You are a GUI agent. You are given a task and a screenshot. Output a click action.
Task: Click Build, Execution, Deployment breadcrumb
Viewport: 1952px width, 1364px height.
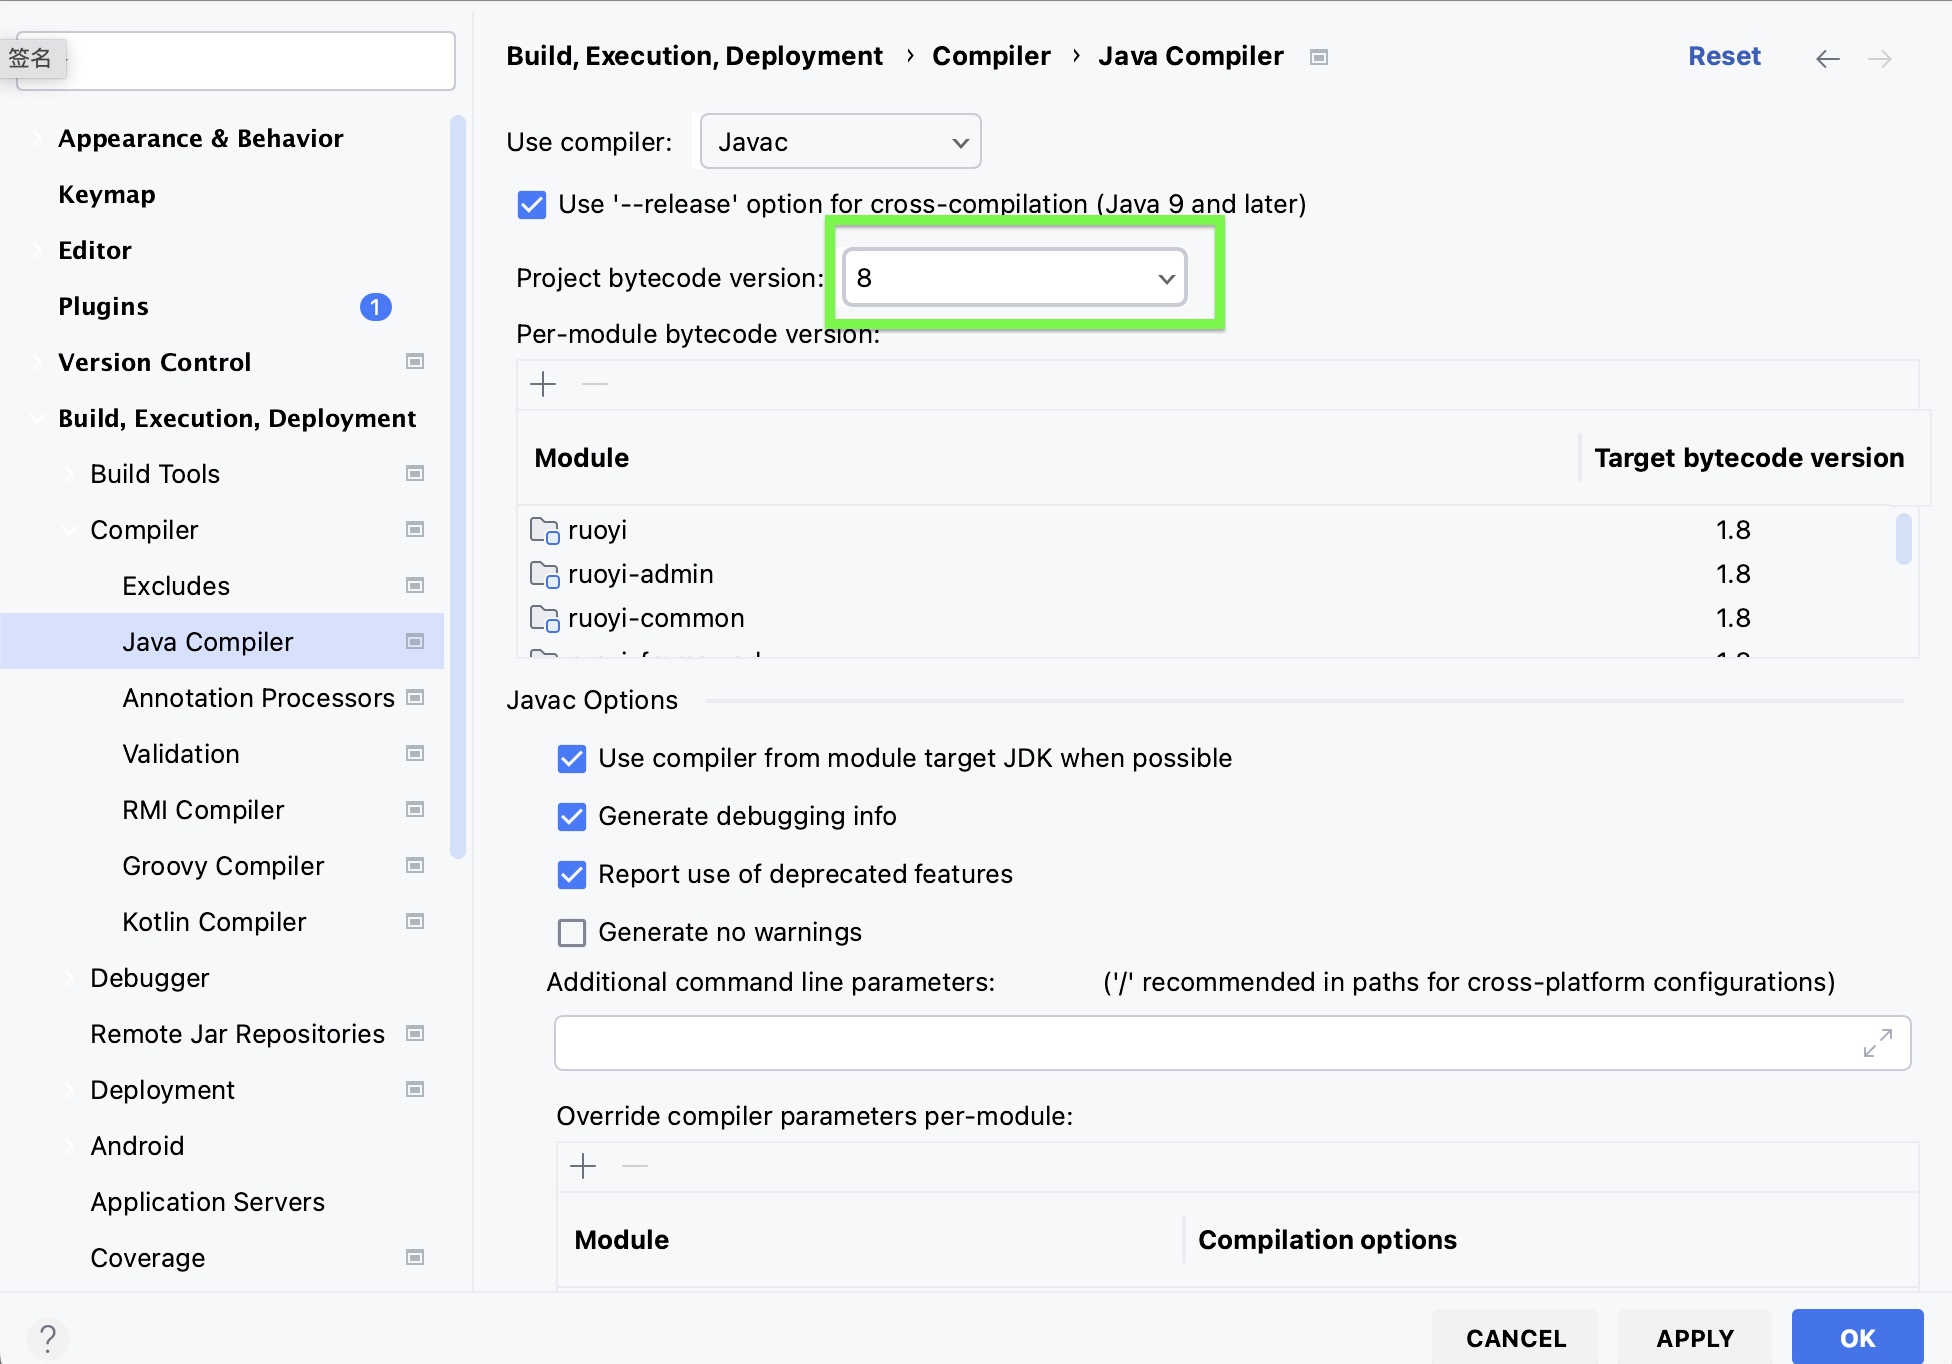tap(694, 56)
